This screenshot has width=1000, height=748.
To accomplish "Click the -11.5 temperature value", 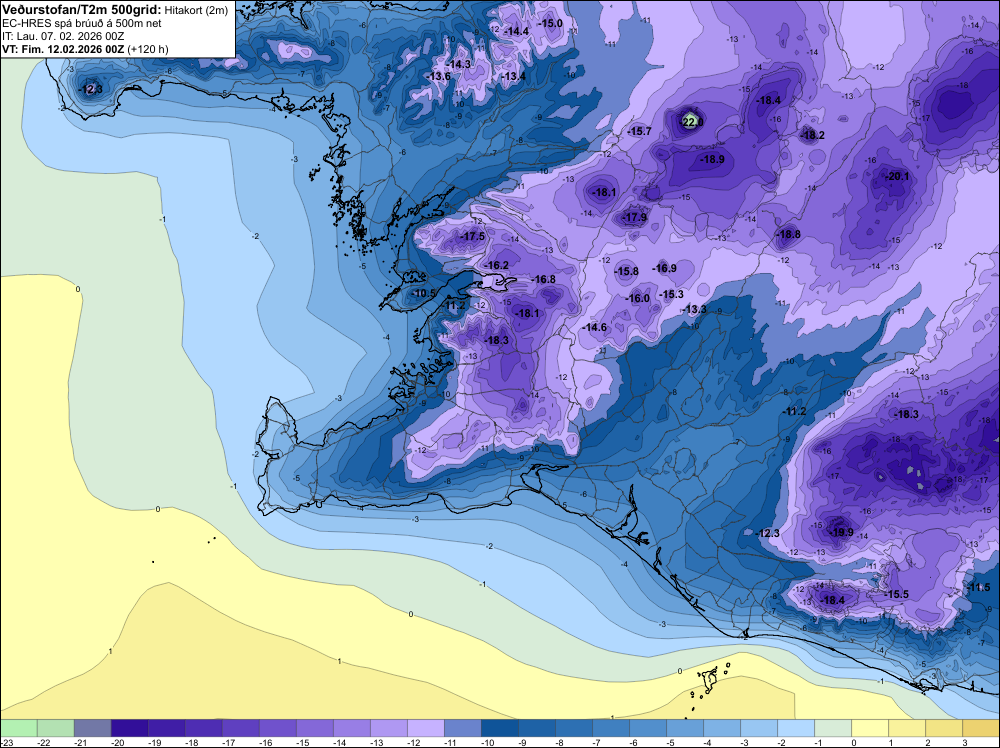I will (976, 588).
